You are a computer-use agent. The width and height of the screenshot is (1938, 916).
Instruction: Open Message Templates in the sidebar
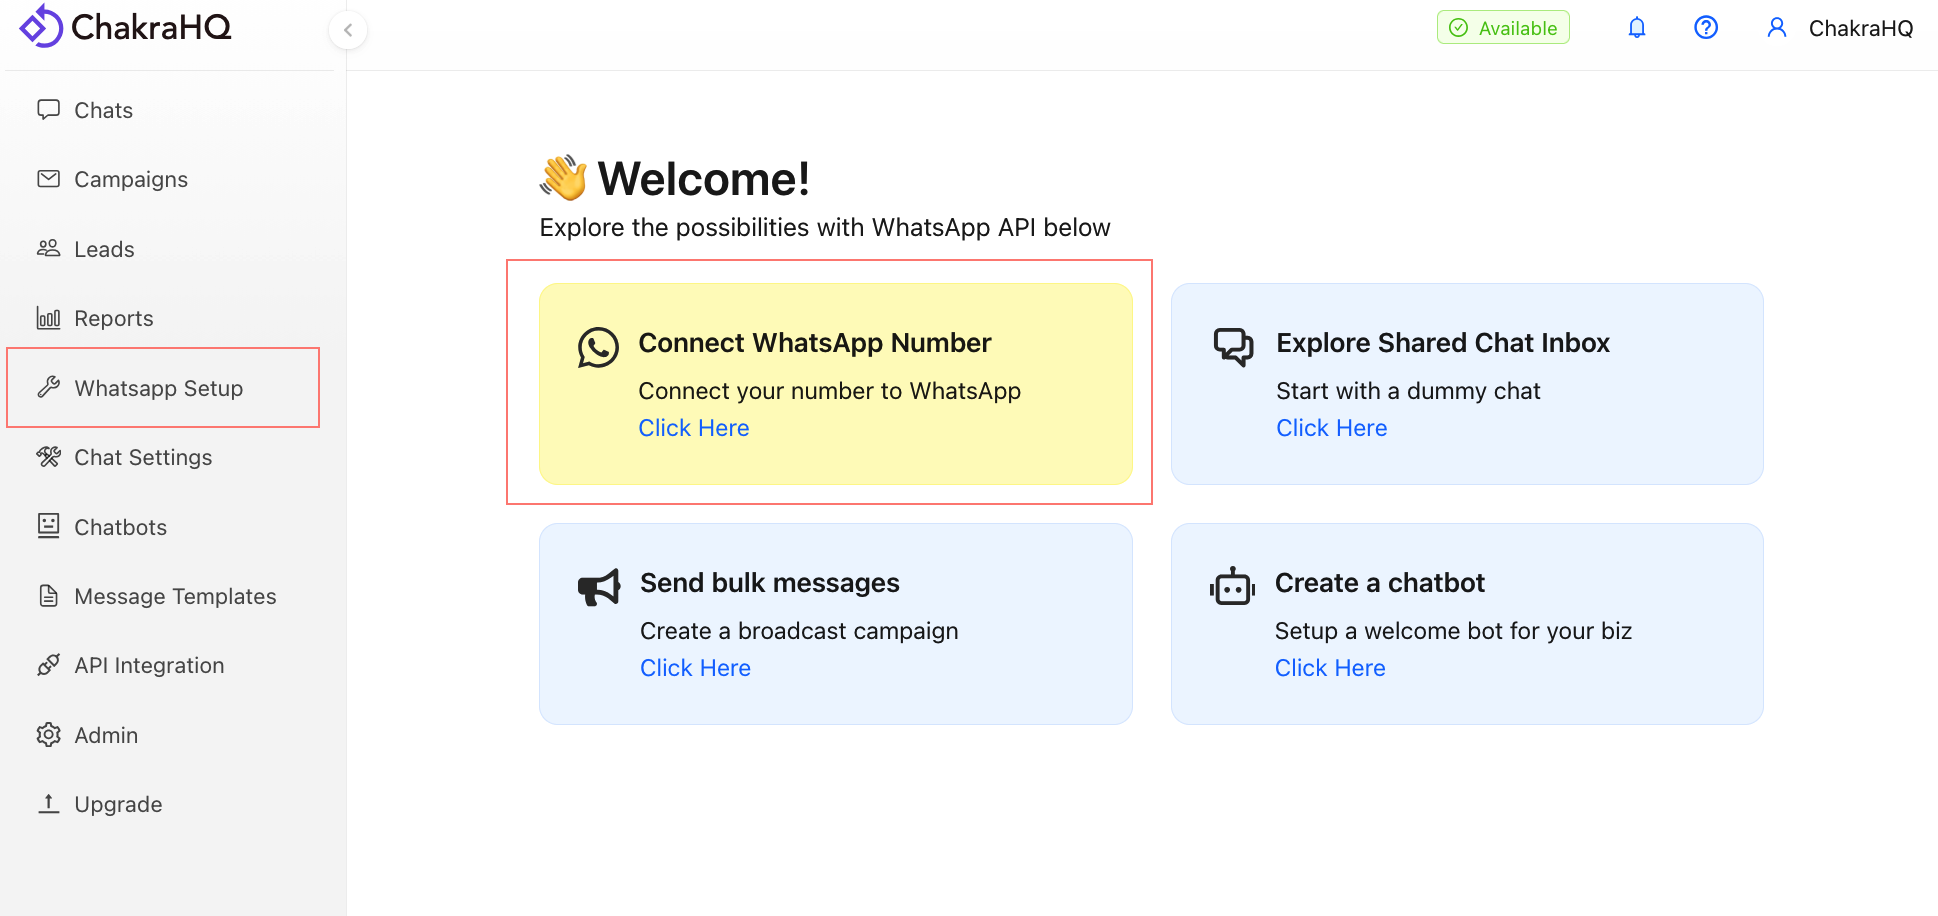[175, 596]
